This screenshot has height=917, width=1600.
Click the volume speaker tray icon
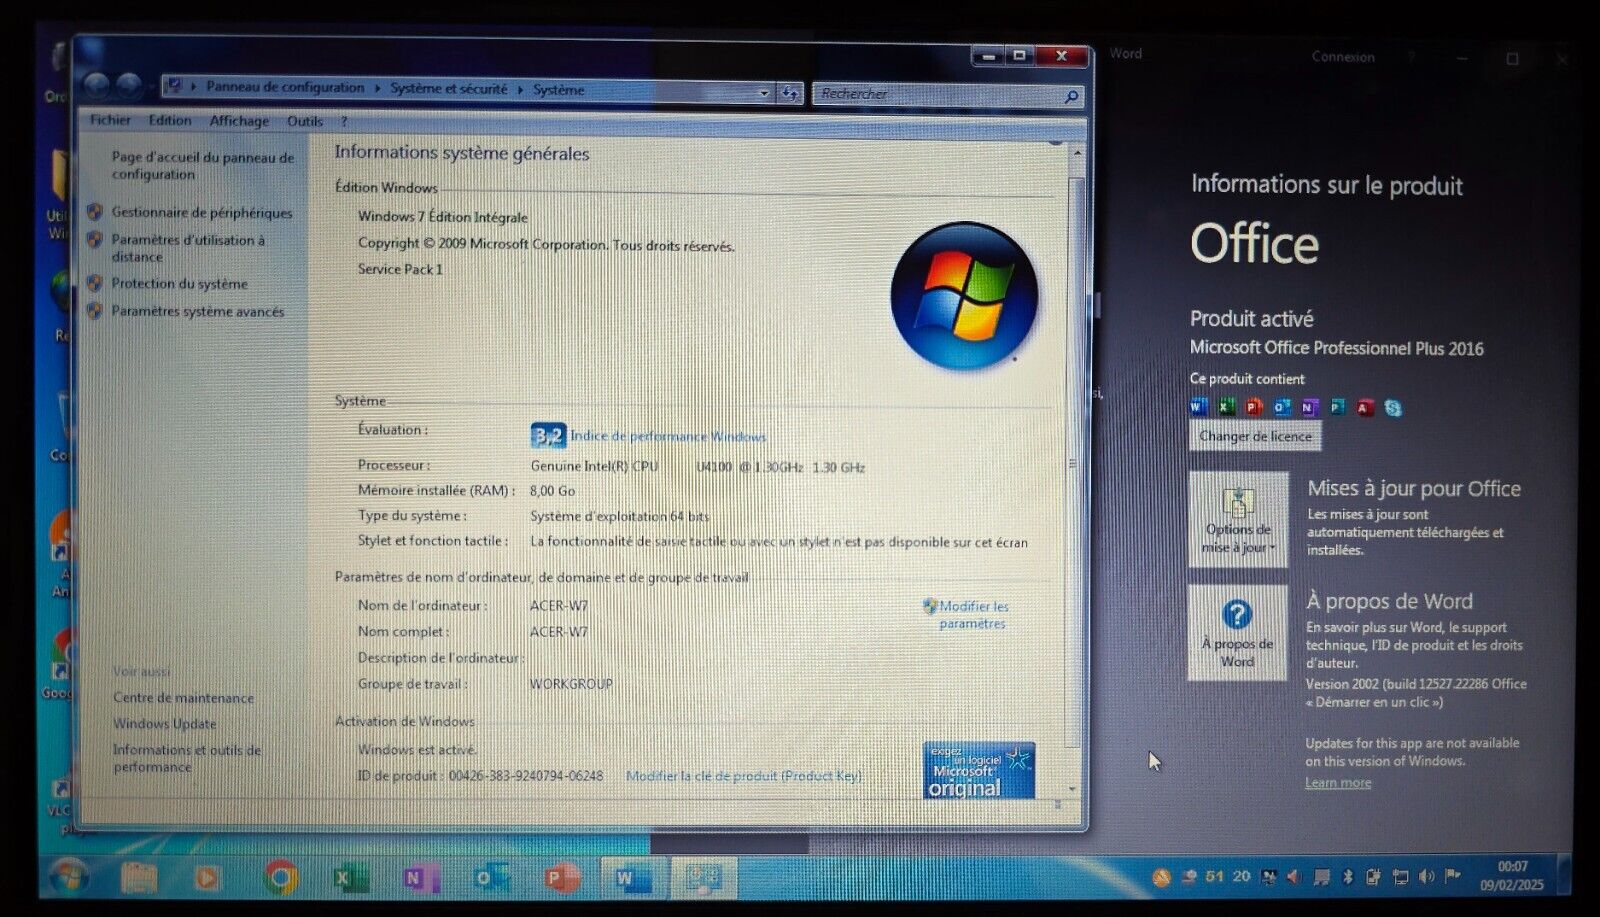(1426, 877)
